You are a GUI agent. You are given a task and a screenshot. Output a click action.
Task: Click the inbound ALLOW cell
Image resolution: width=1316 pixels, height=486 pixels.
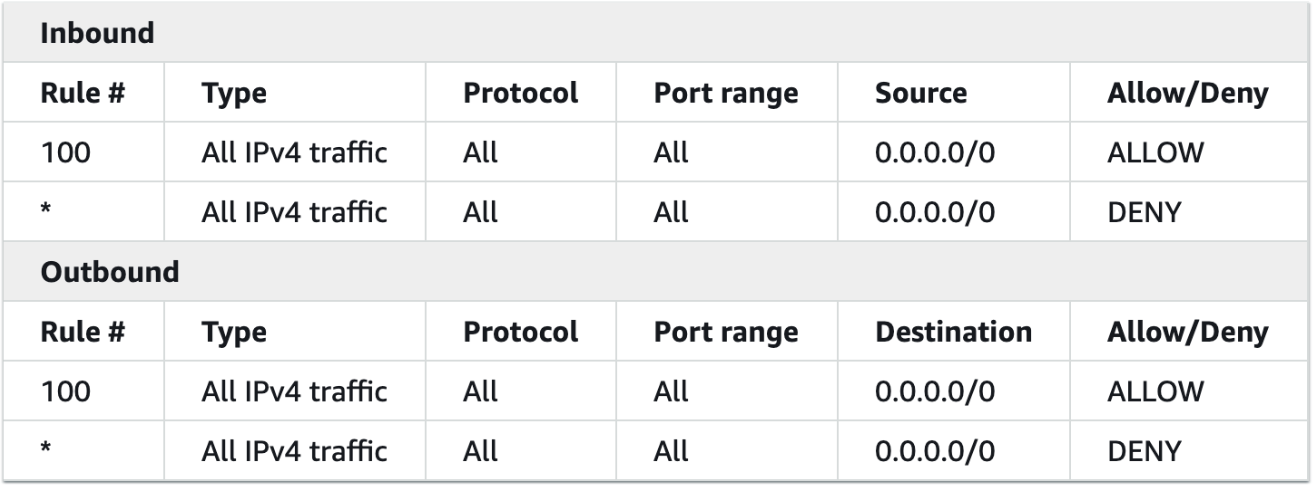pyautogui.click(x=1155, y=153)
